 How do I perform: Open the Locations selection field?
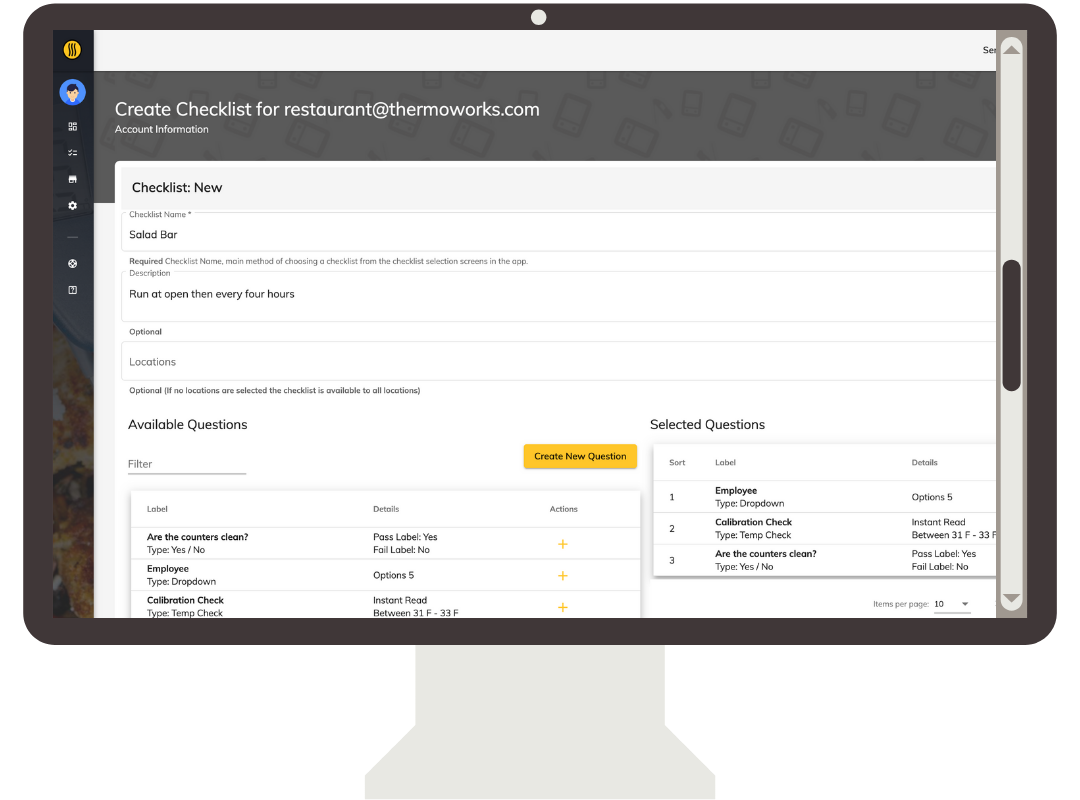[558, 362]
